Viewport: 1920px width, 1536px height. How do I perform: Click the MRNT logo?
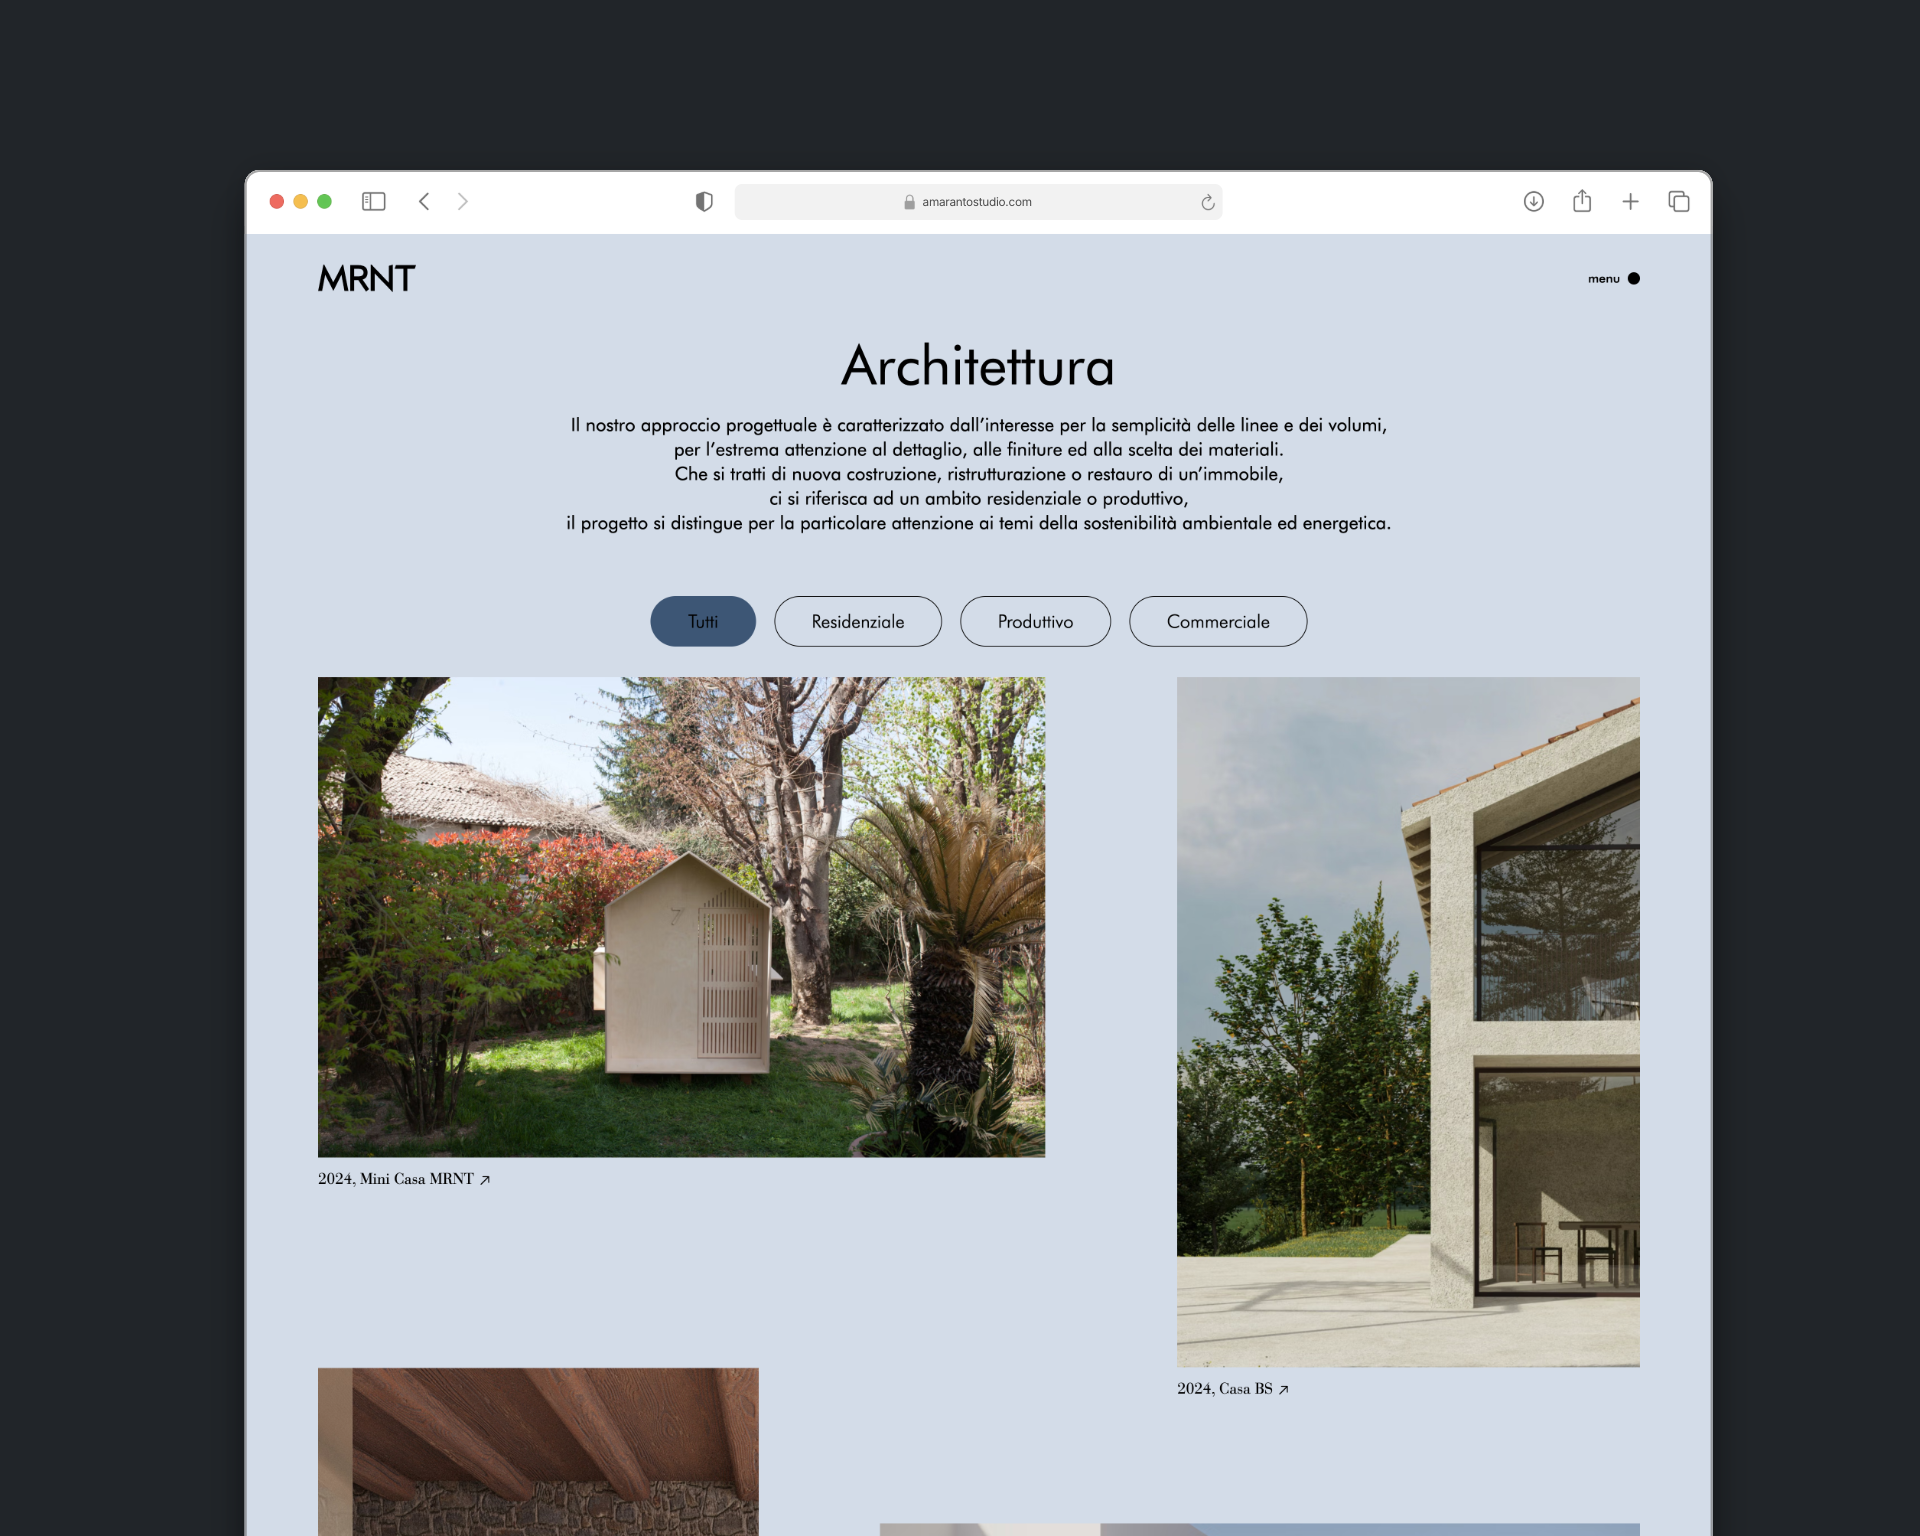pos(366,278)
